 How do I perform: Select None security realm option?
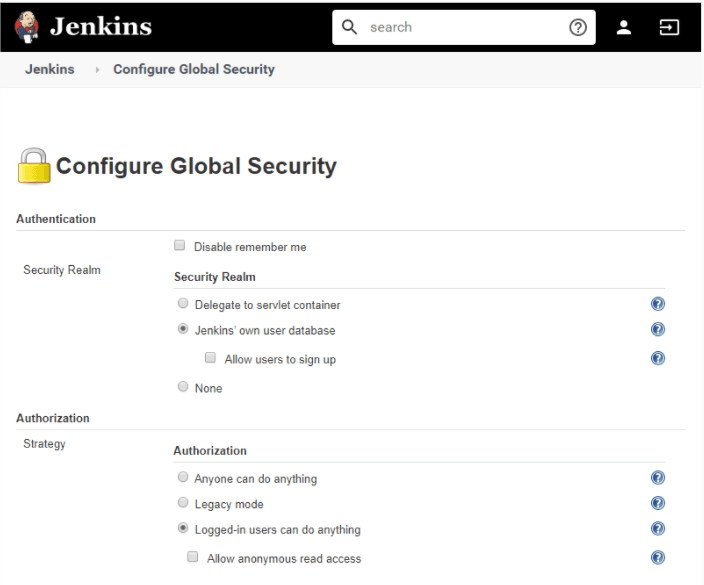182,387
